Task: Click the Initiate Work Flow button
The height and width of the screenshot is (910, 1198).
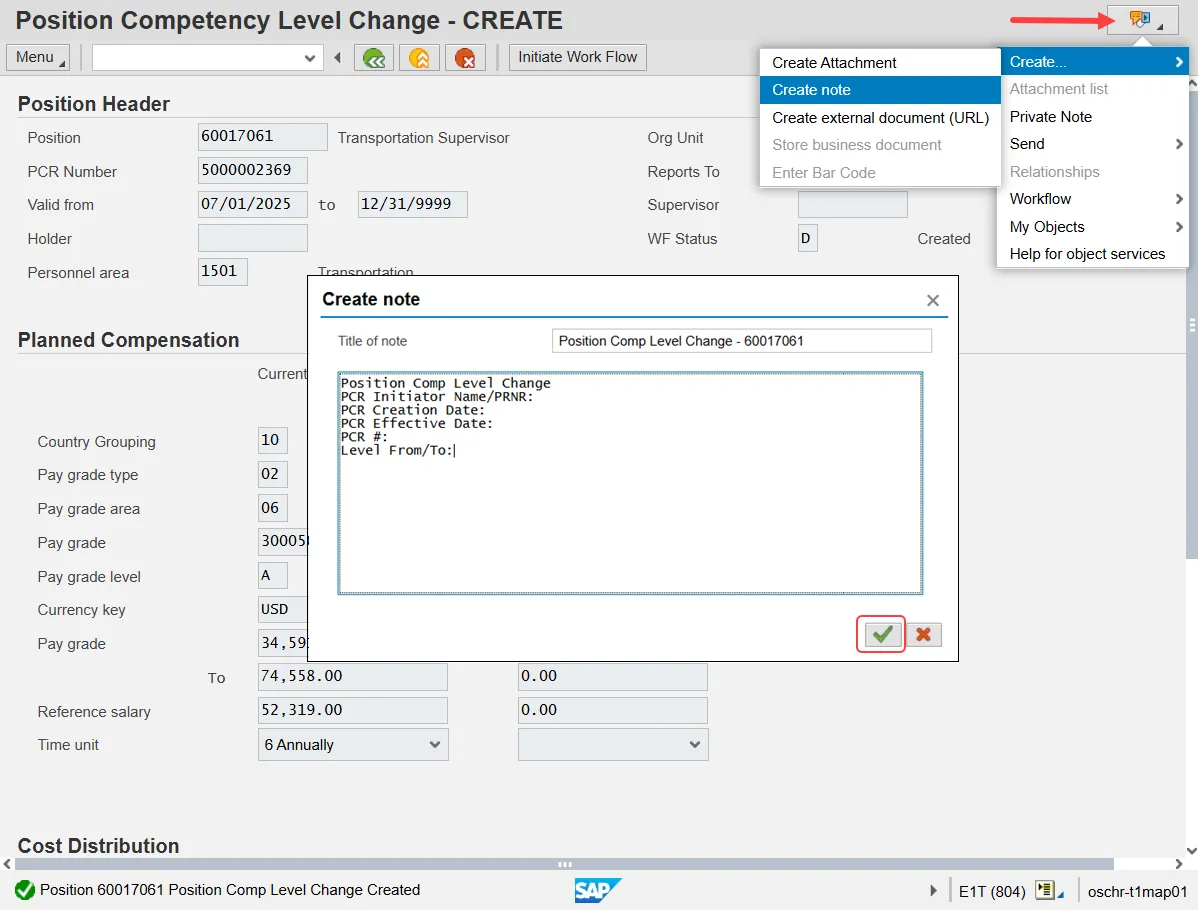Action: pyautogui.click(x=577, y=58)
